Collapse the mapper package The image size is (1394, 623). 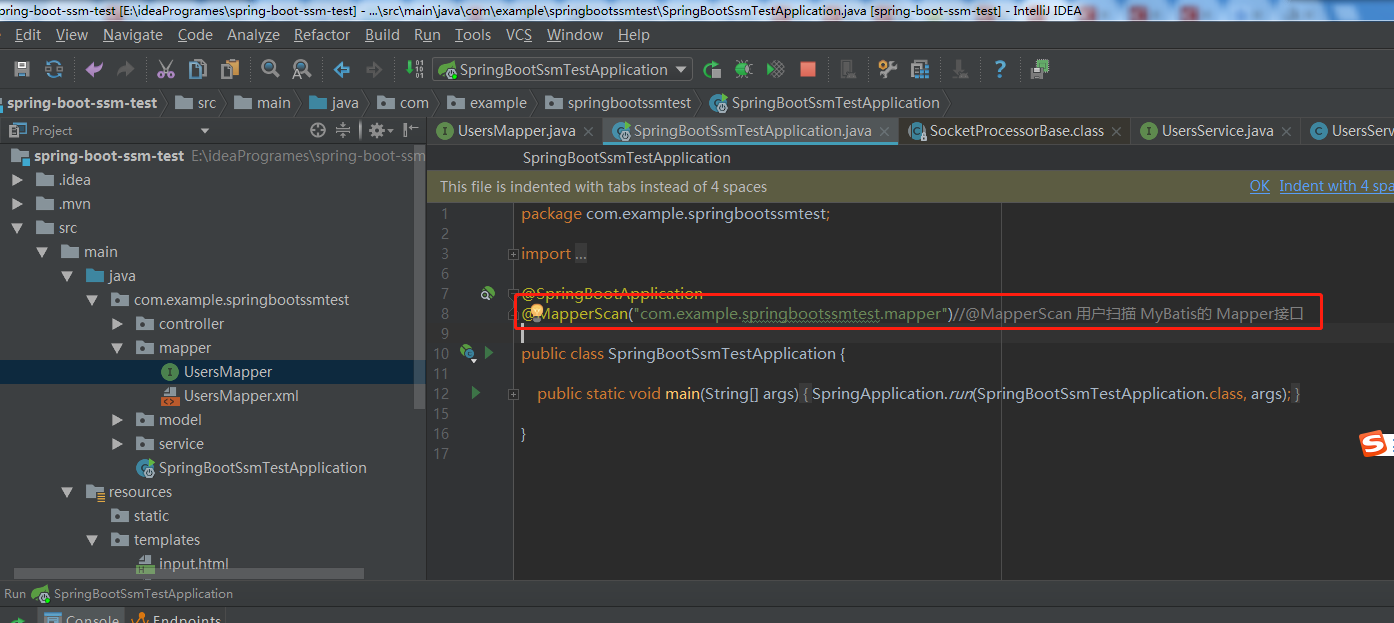[x=117, y=348]
